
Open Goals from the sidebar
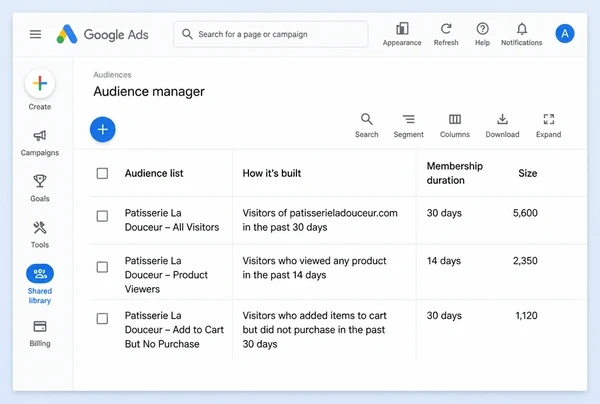(x=40, y=188)
